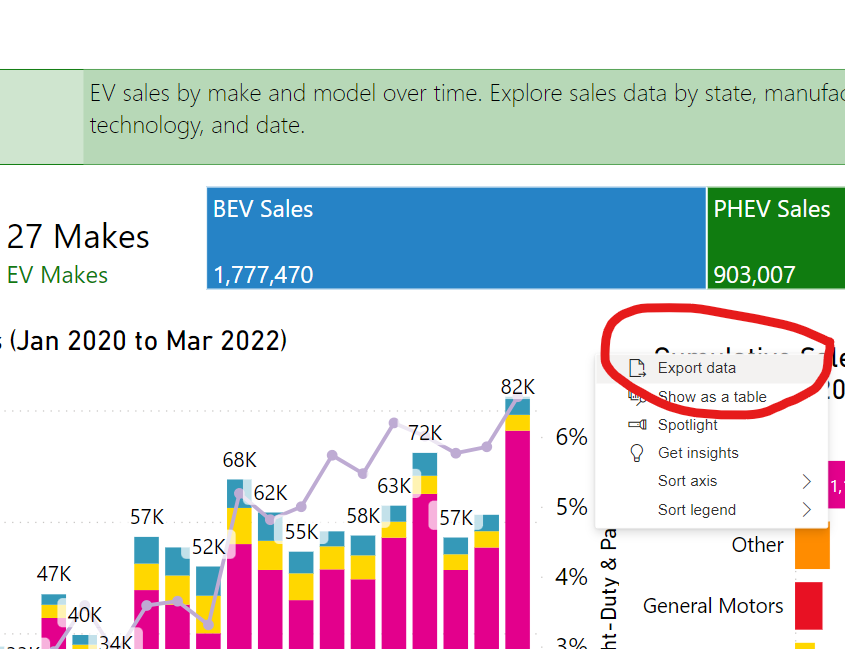Screen dimensions: 845x649
Task: Select the General Motors axis label
Action: click(x=713, y=606)
